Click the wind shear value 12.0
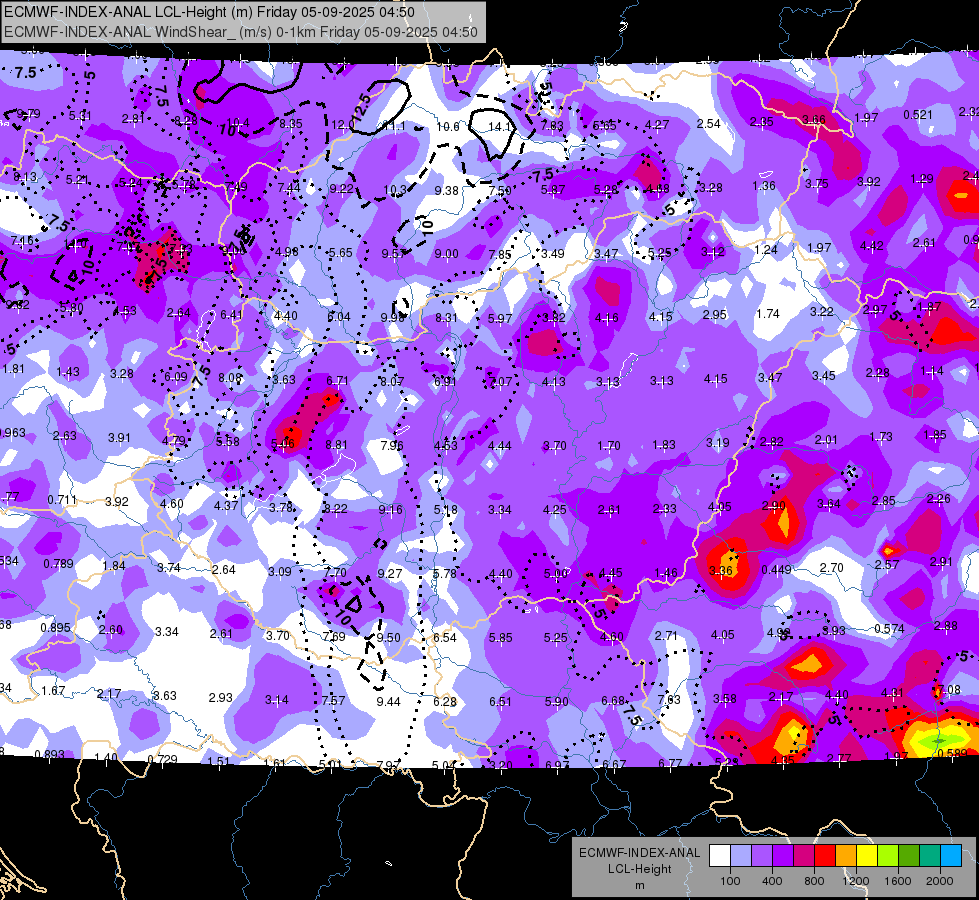This screenshot has height=900, width=979. pyautogui.click(x=342, y=126)
